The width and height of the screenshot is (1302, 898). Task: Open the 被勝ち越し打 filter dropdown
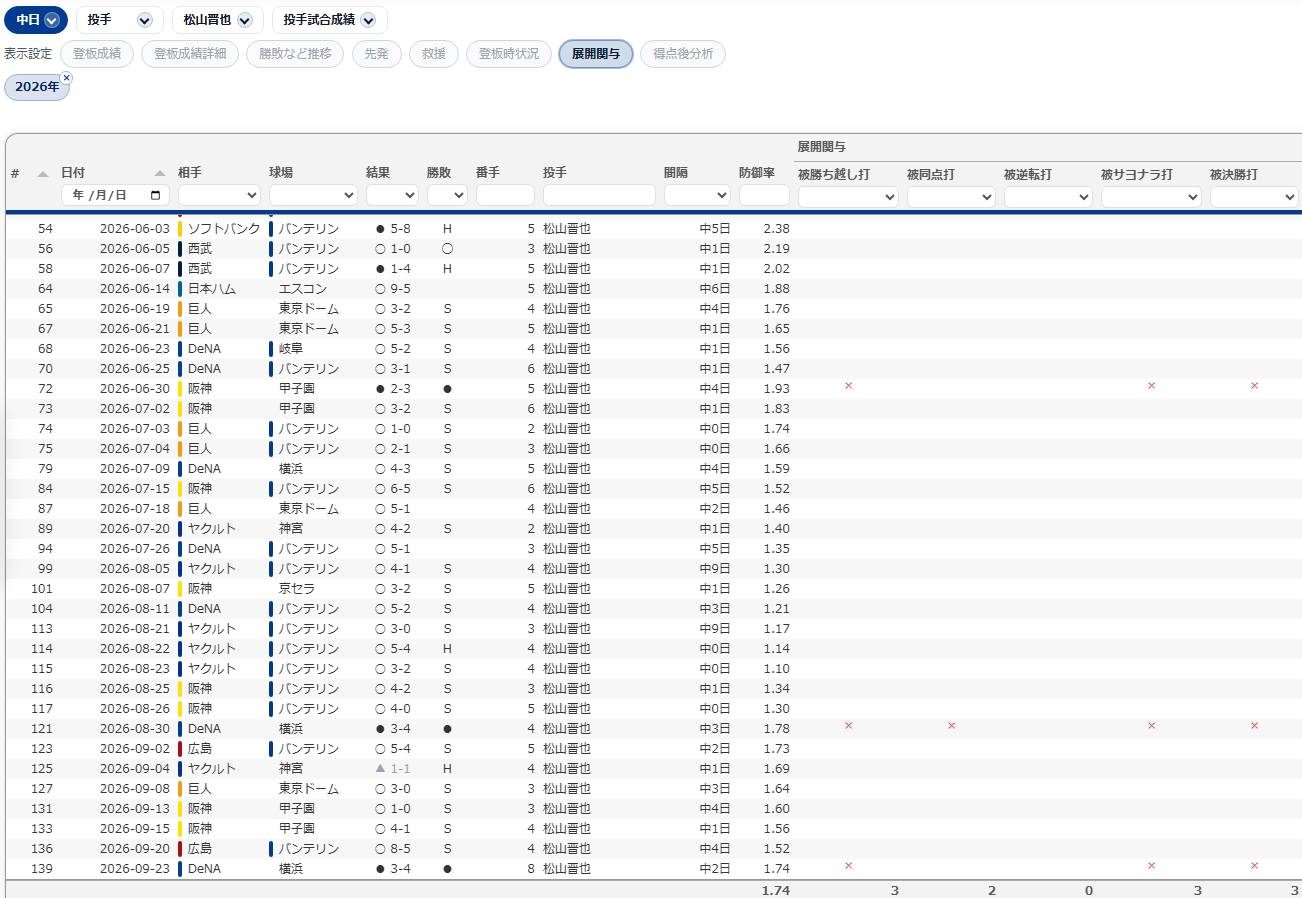(x=848, y=197)
